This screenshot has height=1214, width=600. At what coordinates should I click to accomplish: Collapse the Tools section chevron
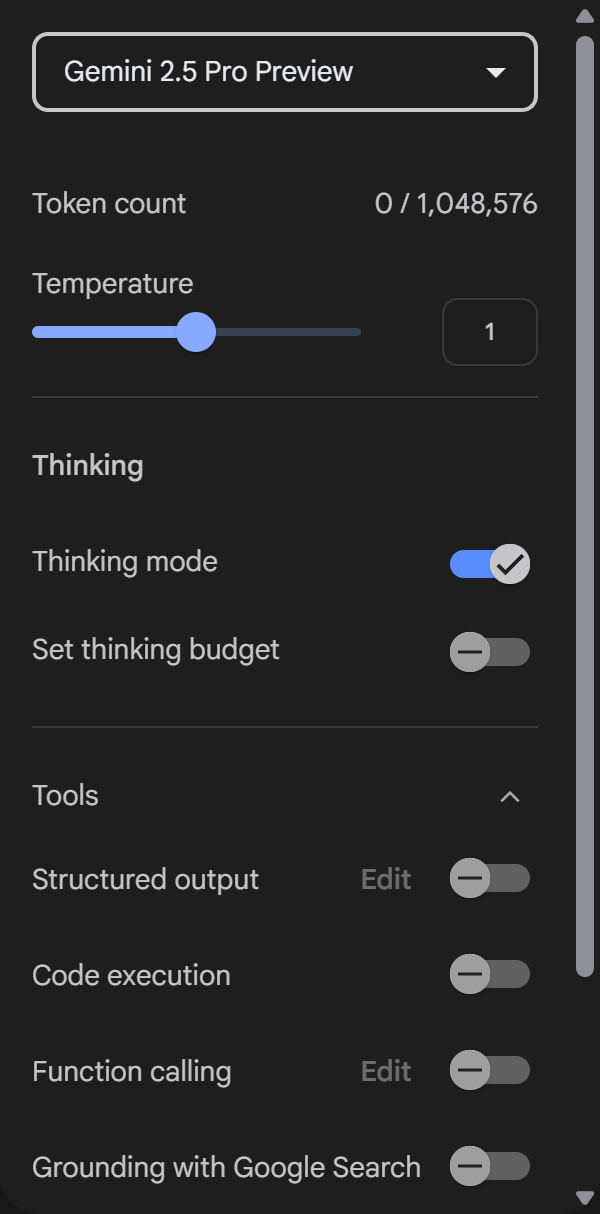tap(510, 797)
